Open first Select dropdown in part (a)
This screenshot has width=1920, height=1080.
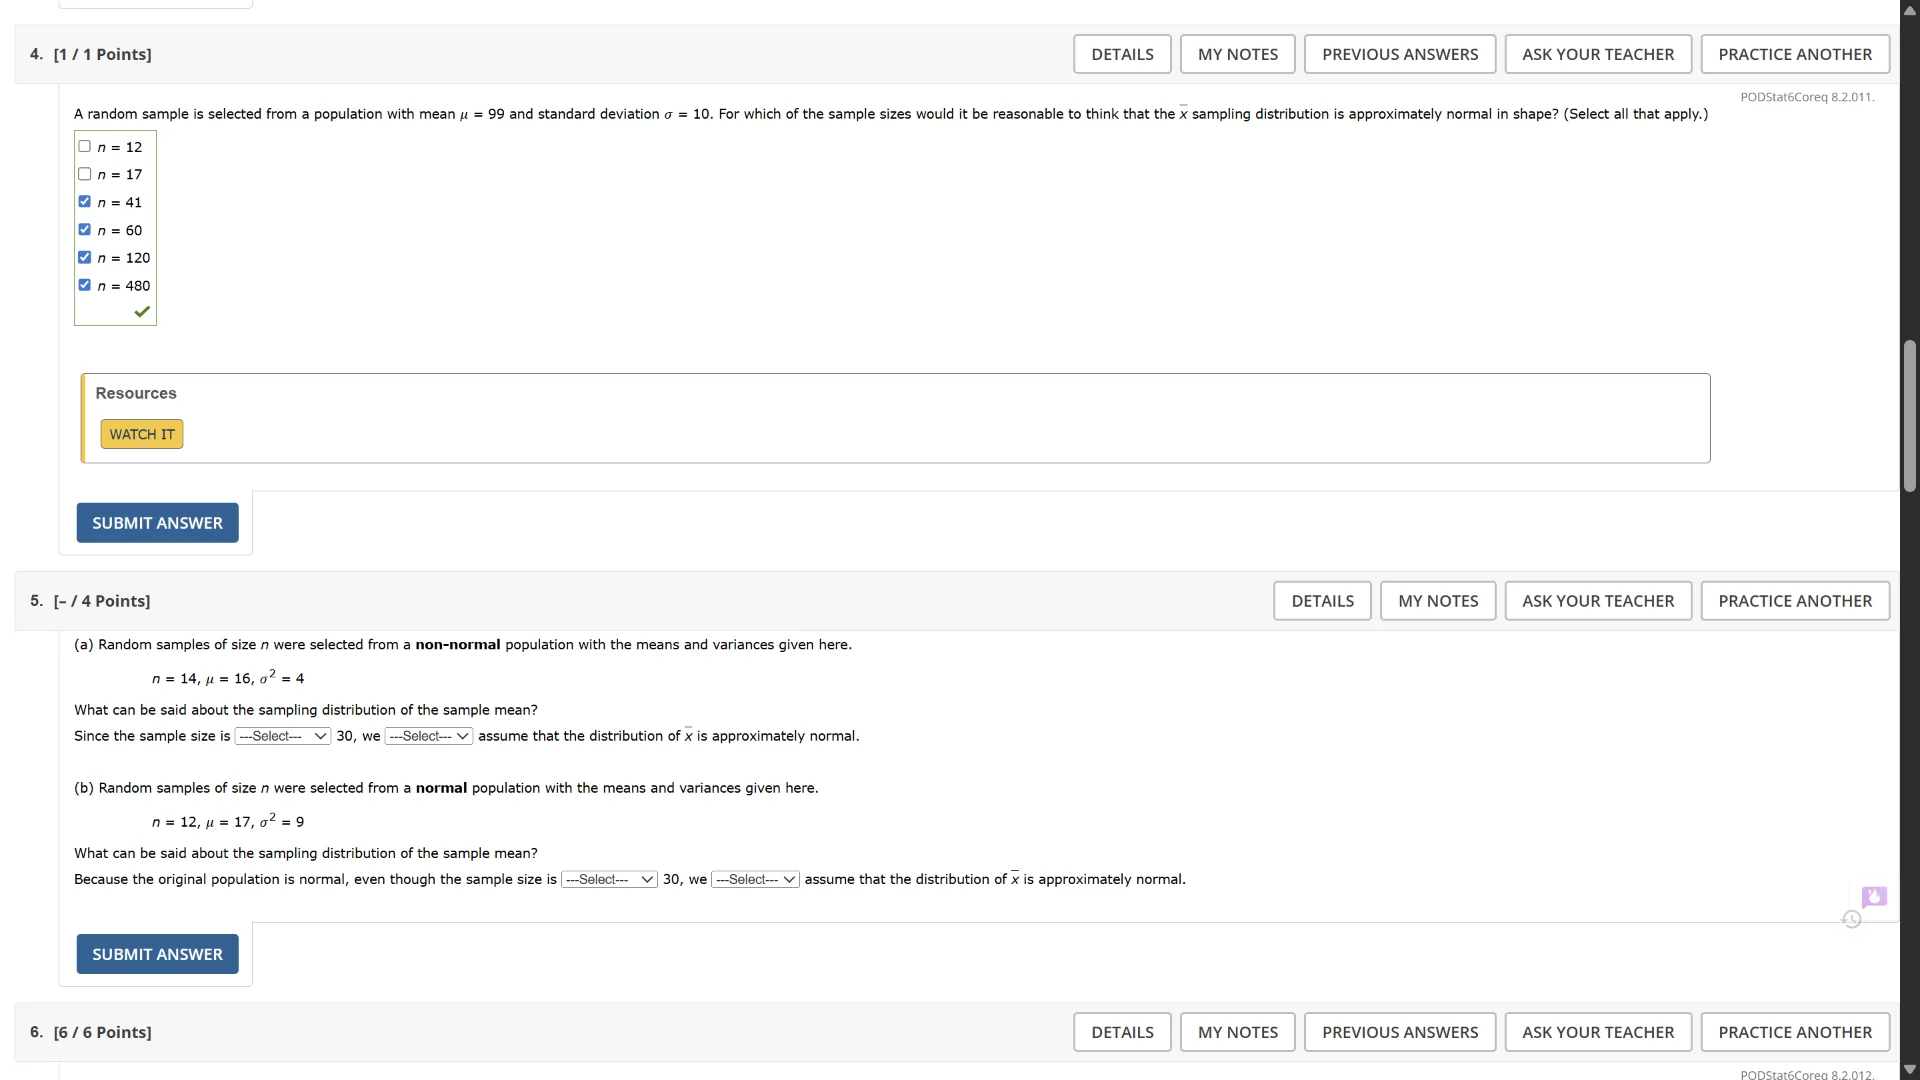(283, 736)
